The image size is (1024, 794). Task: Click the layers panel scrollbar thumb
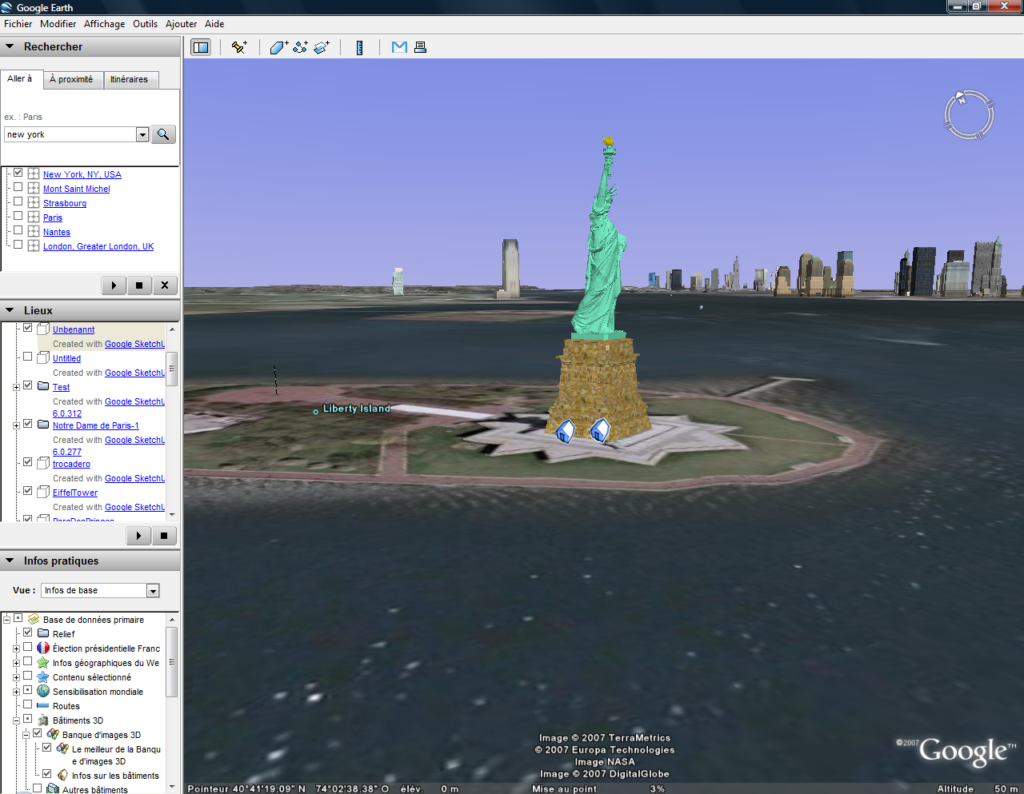pos(172,662)
